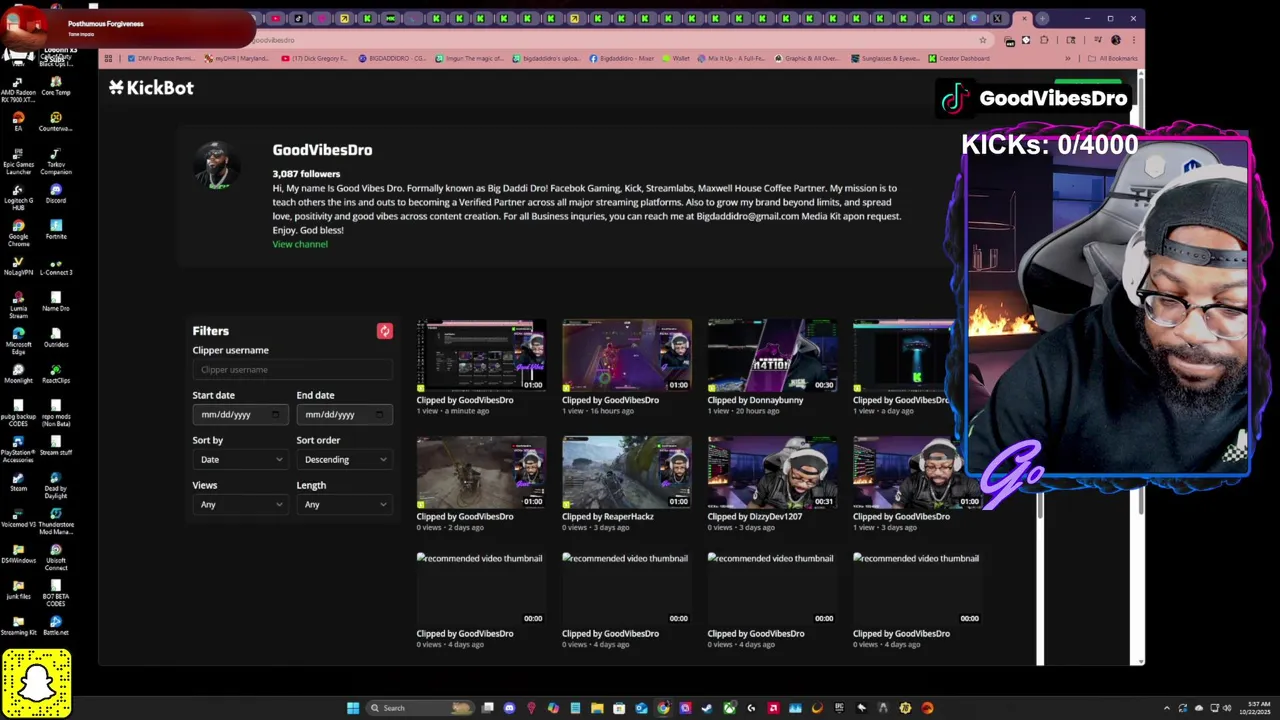Open the Google Chrome desktop shortcut
1280x720 pixels.
(18, 233)
